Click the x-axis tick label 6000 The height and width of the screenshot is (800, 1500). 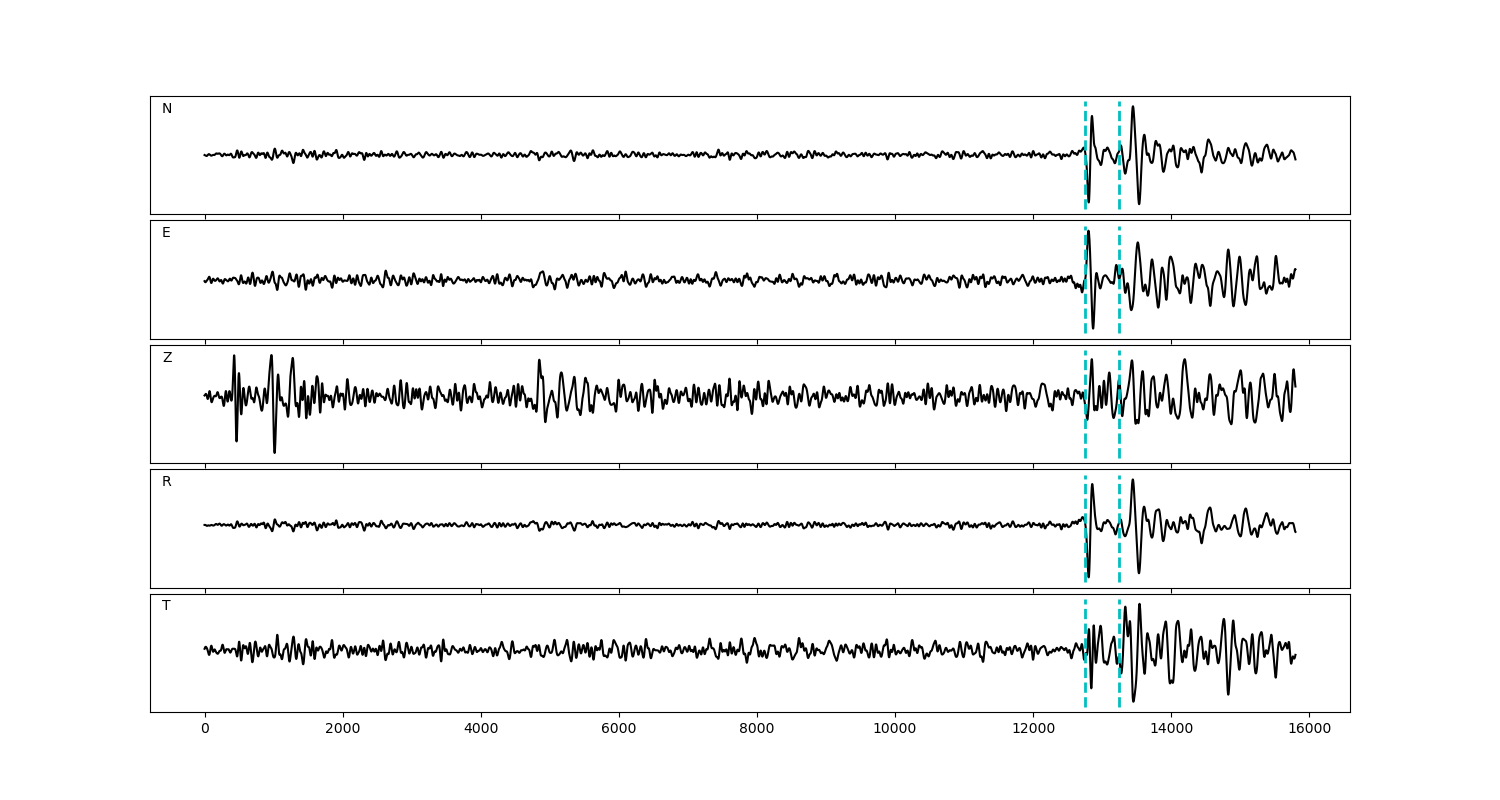pyautogui.click(x=619, y=730)
